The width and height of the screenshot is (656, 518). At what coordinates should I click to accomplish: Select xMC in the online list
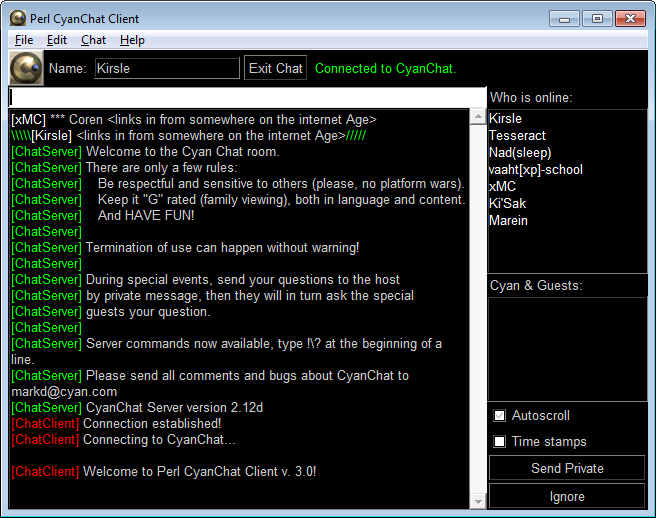502,187
